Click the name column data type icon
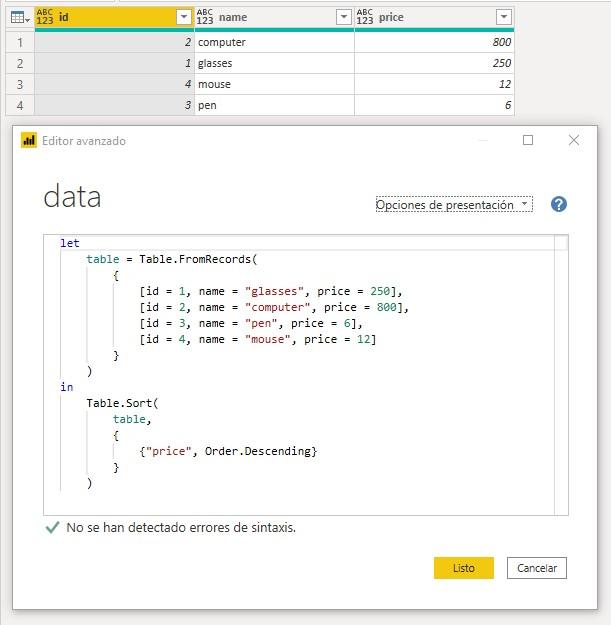This screenshot has width=611, height=625. tap(205, 17)
